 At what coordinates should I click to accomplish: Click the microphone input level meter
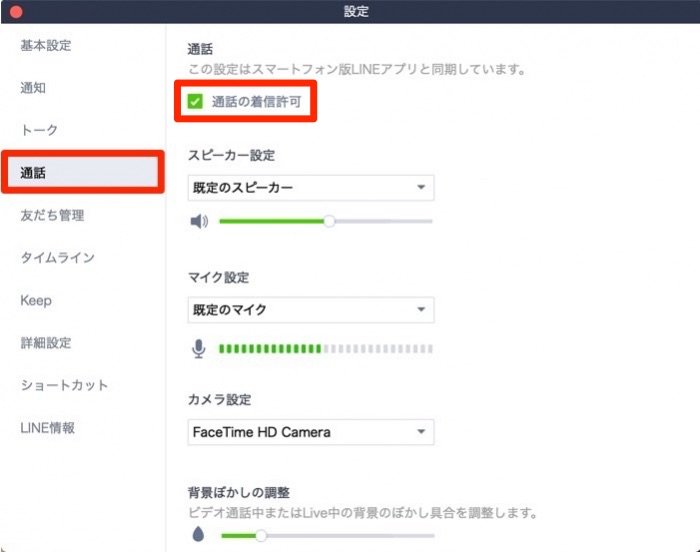pyautogui.click(x=325, y=349)
